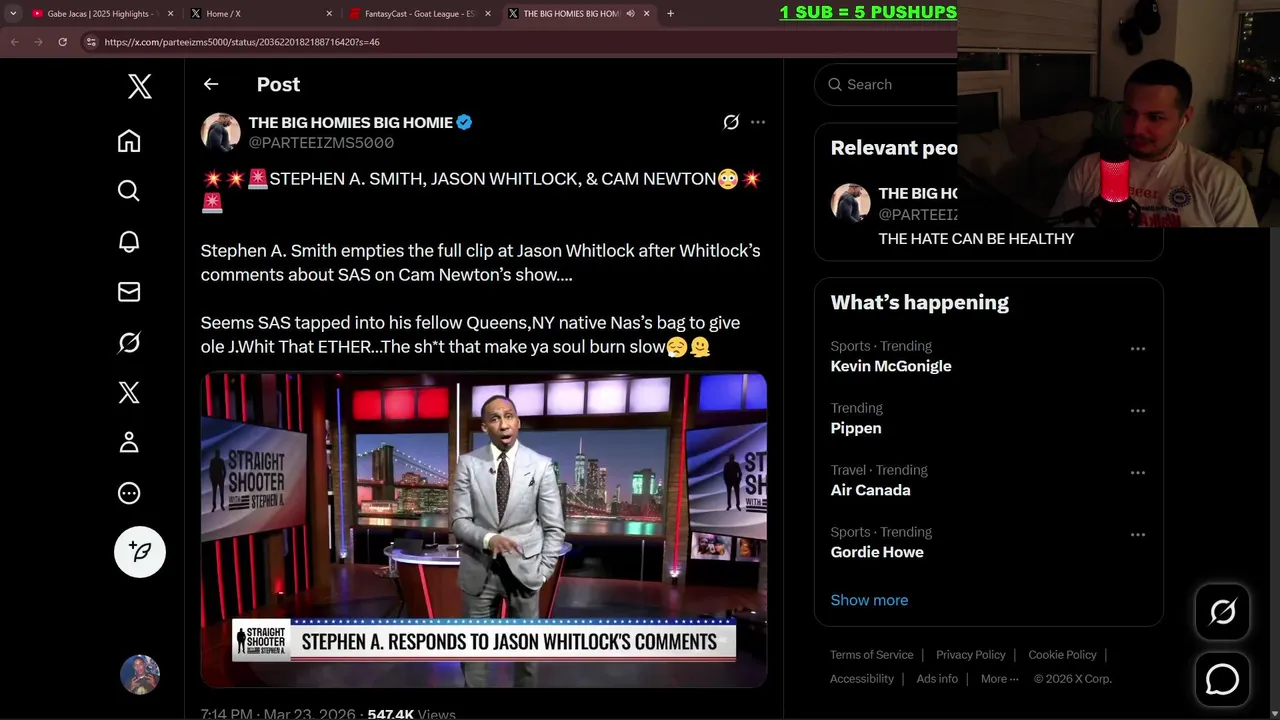Open a new browser tab
This screenshot has height=720, width=1280.
pyautogui.click(x=670, y=13)
